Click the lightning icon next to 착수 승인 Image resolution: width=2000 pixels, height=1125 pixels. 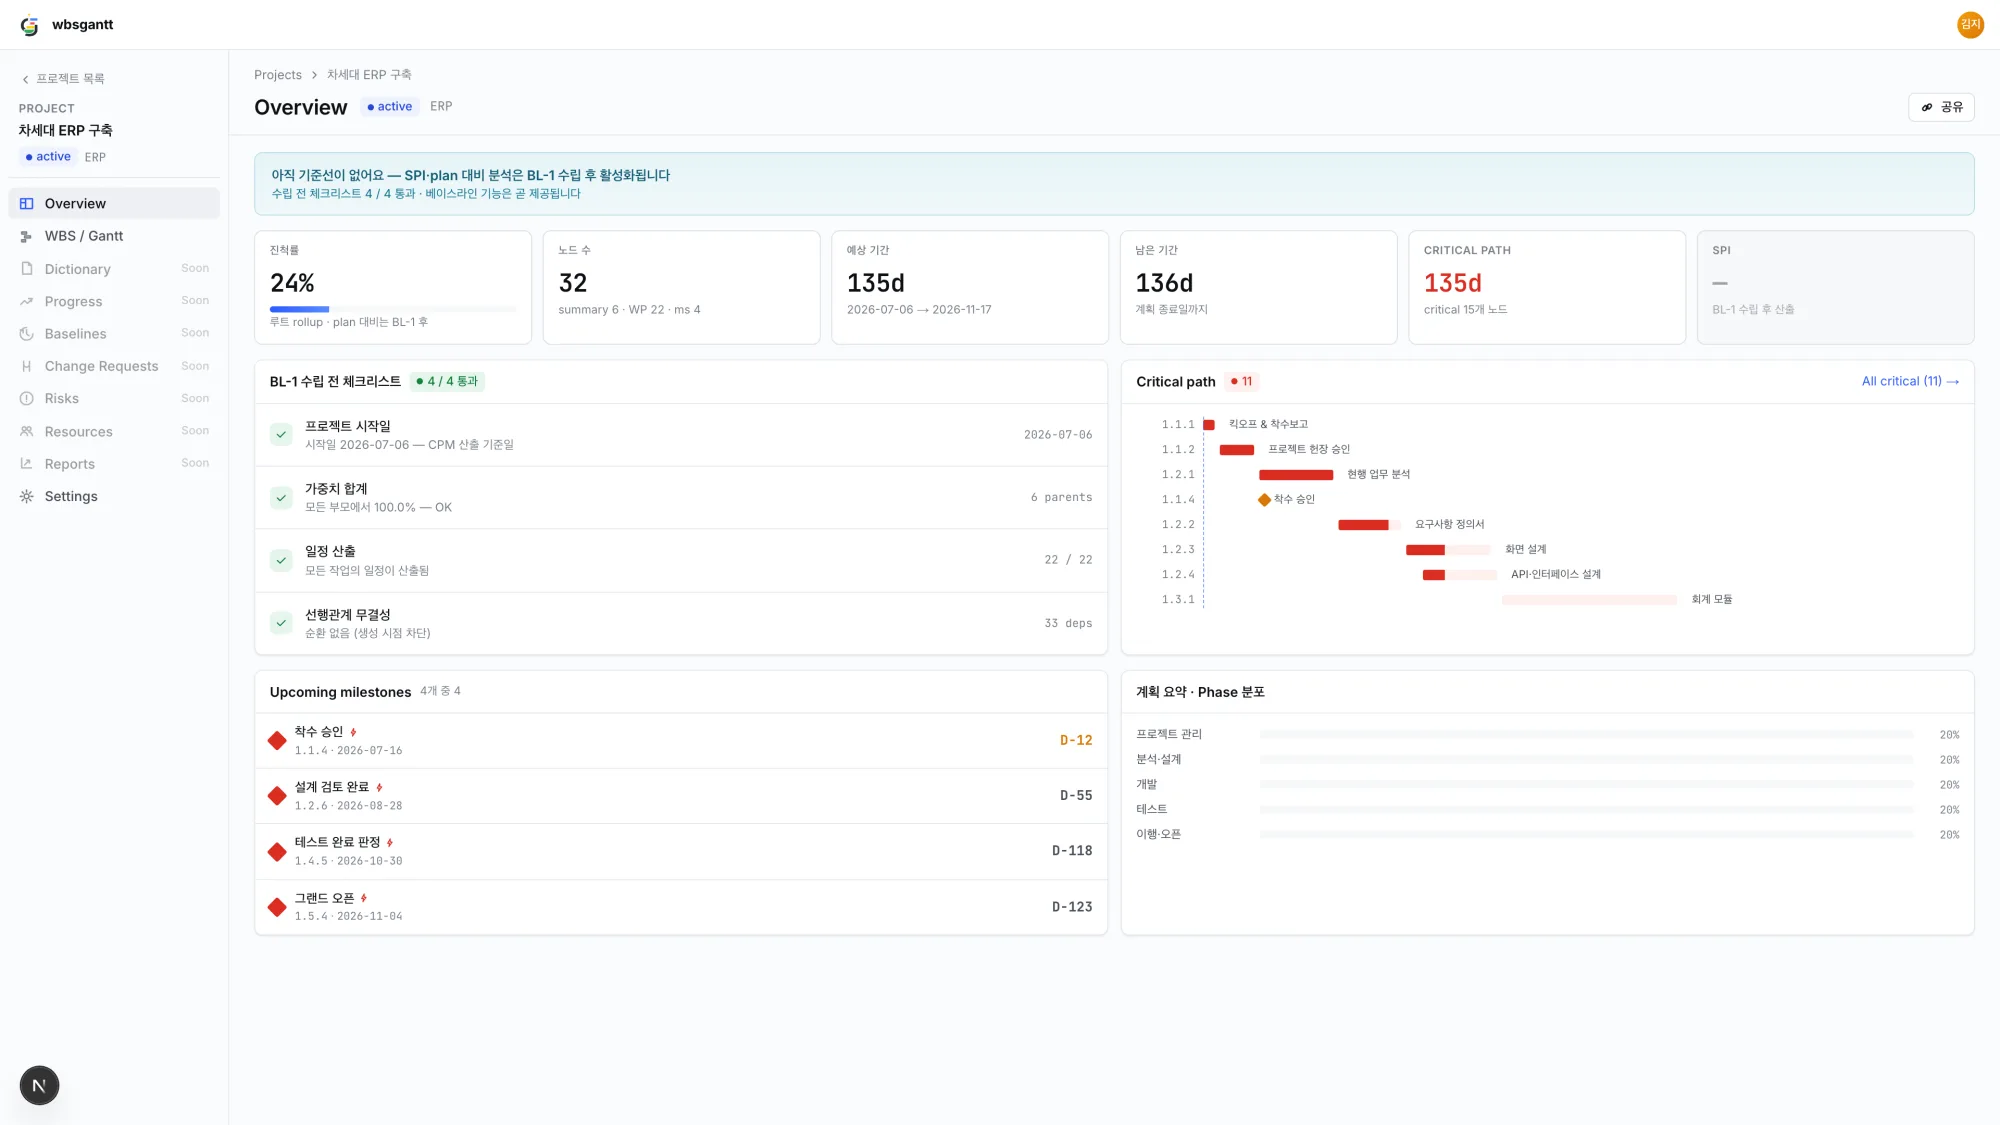tap(353, 733)
